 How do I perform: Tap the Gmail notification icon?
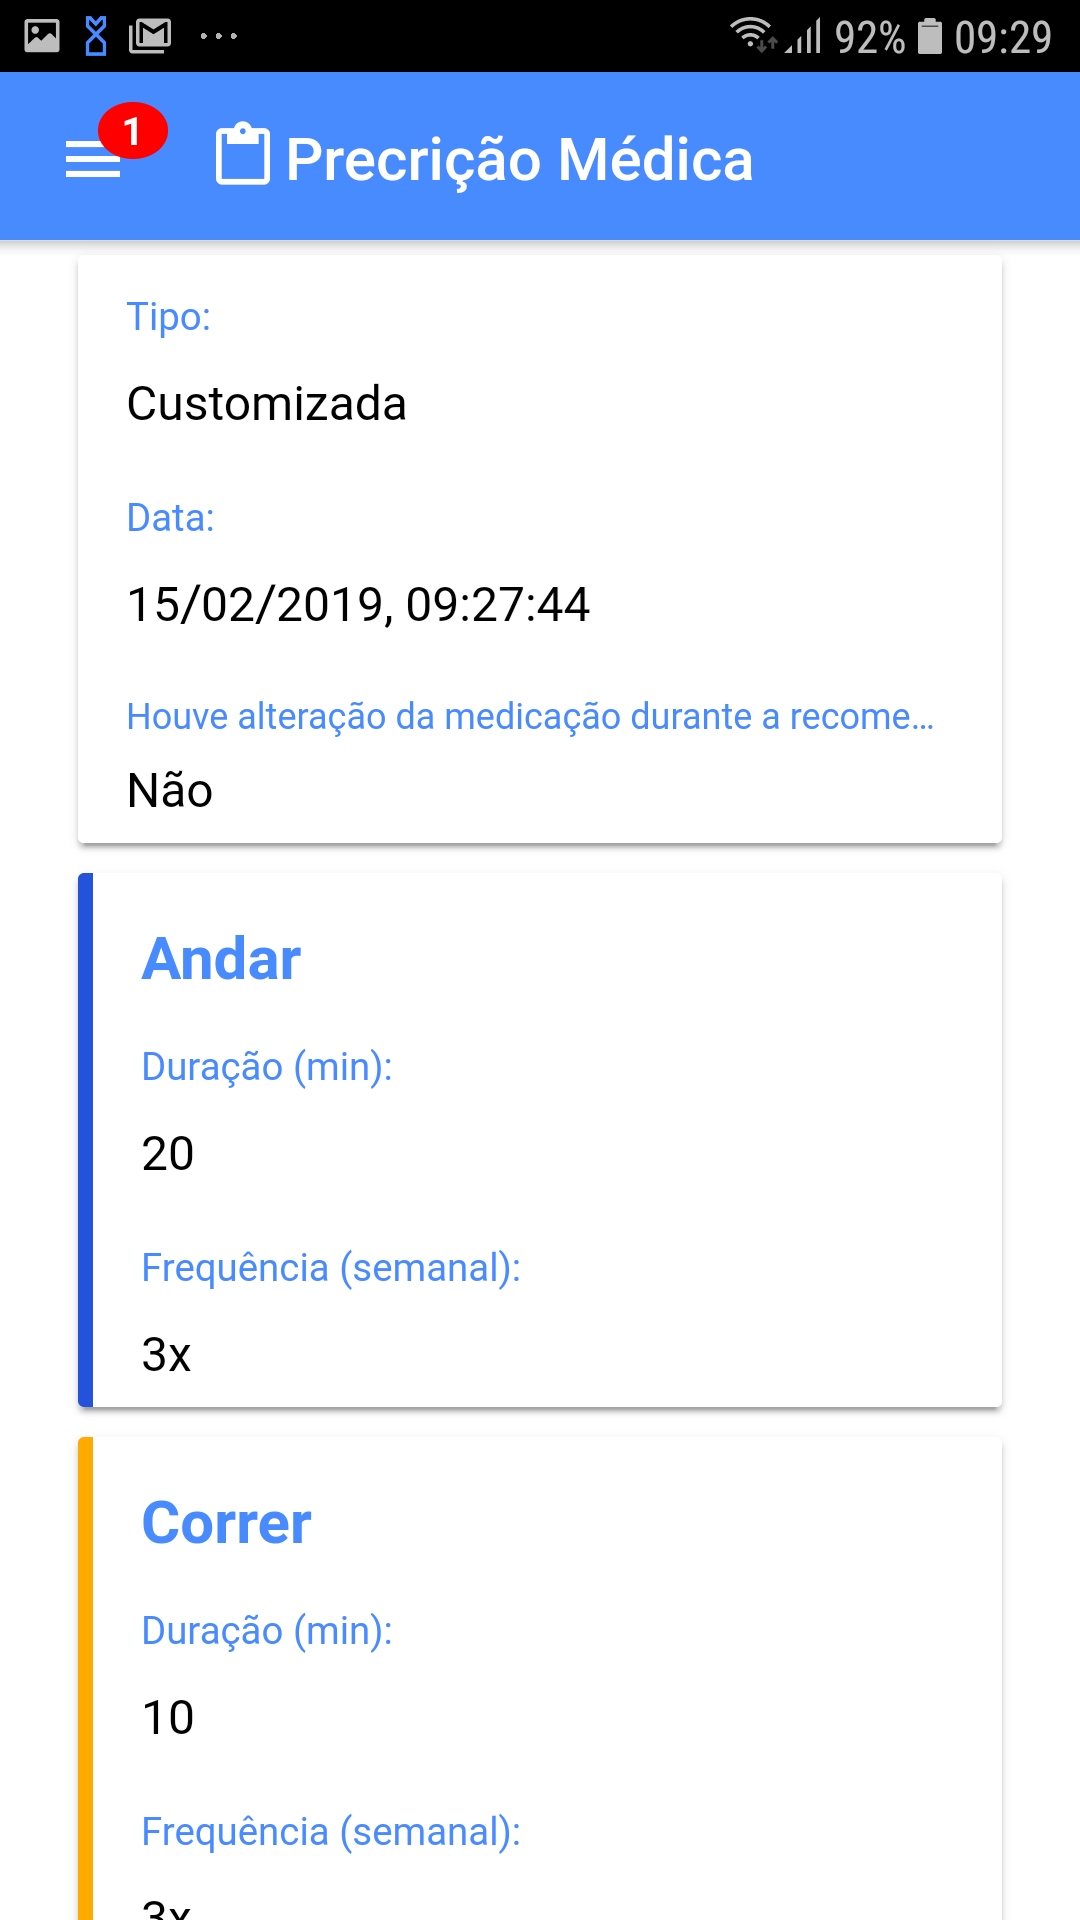point(150,37)
